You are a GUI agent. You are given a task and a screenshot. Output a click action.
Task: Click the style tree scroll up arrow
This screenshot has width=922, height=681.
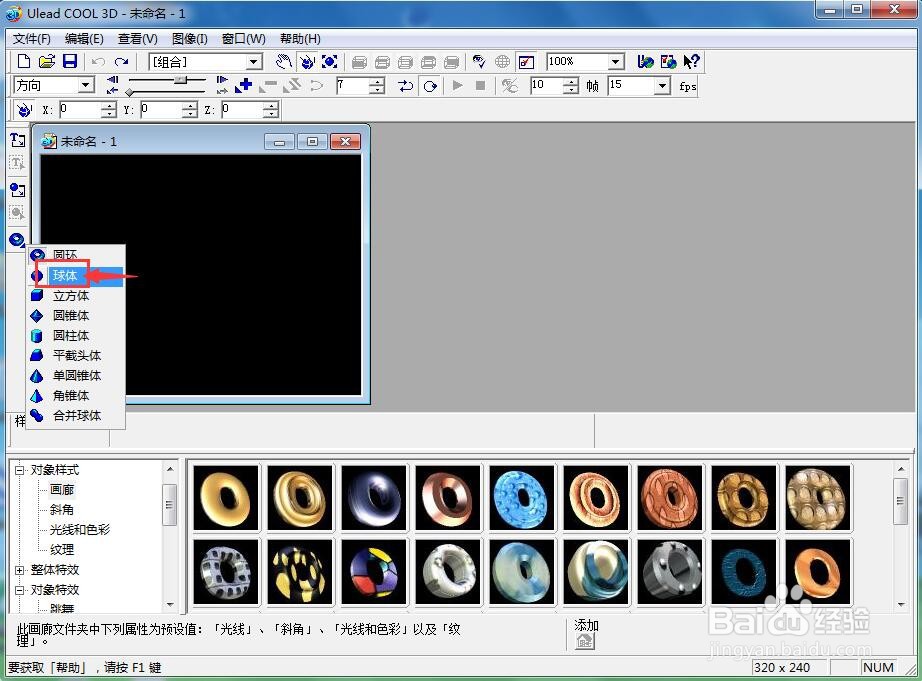click(169, 469)
